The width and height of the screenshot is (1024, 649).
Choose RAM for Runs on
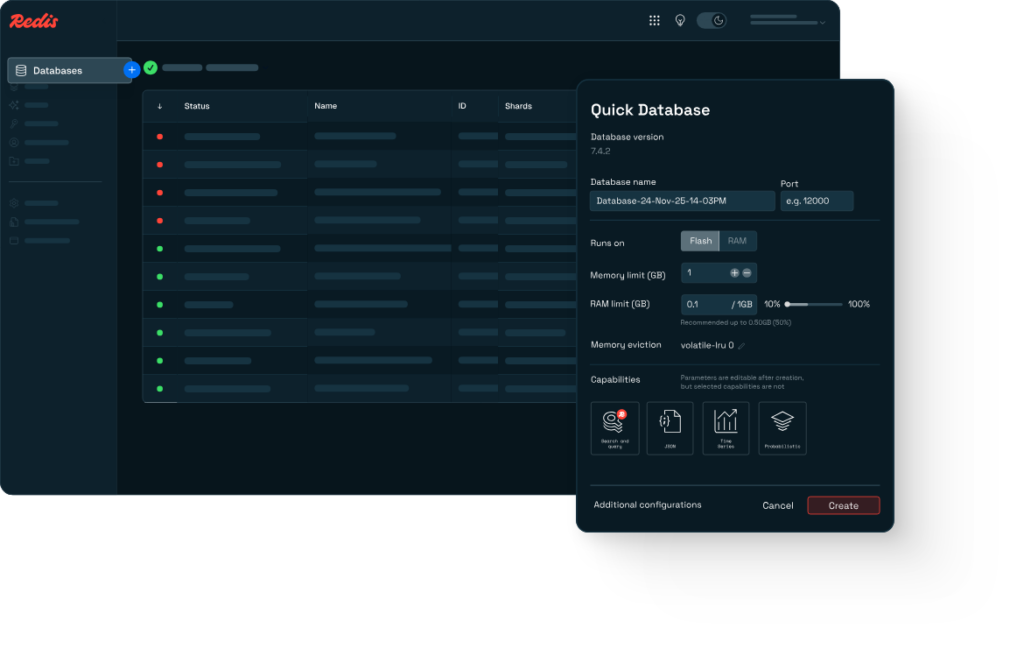pyautogui.click(x=737, y=241)
